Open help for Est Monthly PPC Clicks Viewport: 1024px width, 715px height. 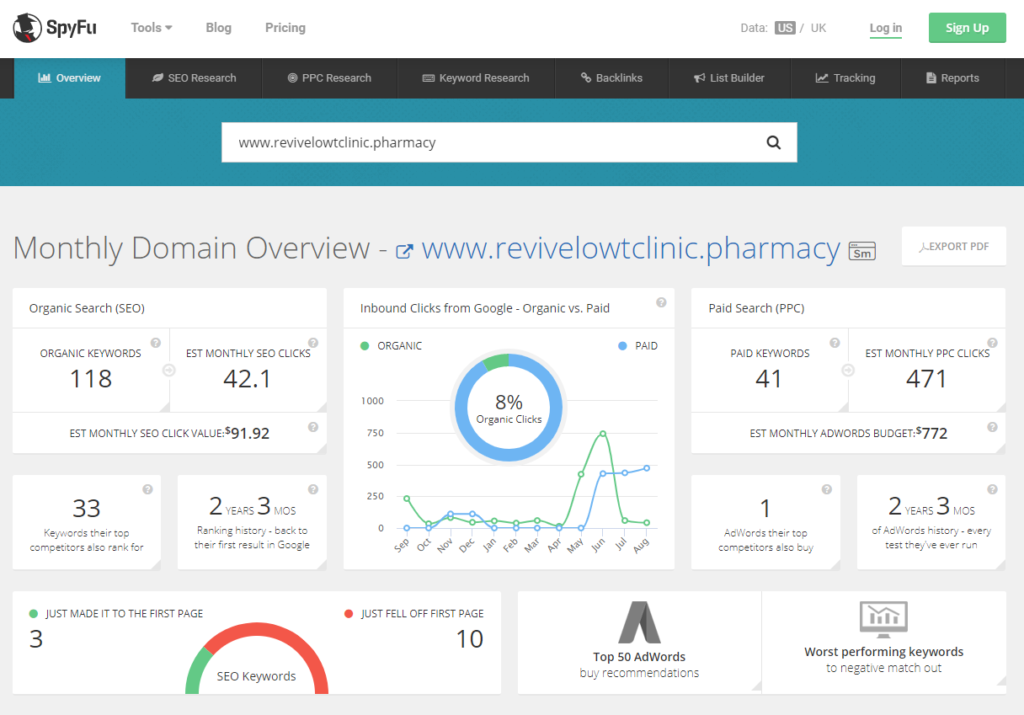tap(992, 343)
